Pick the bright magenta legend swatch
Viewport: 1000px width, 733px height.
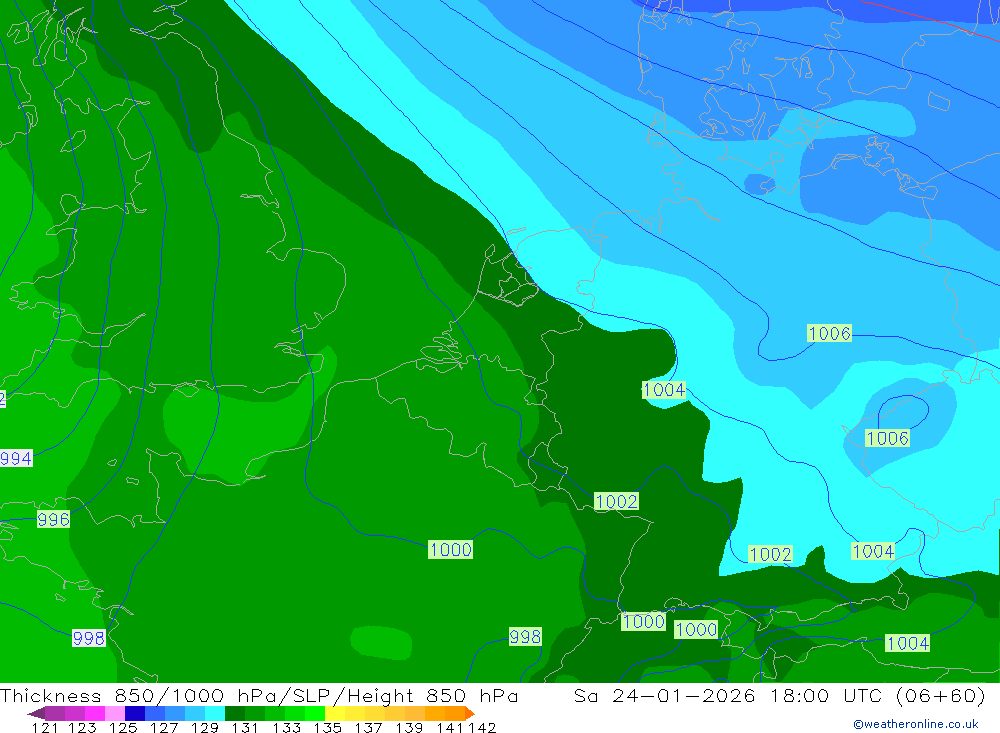[94, 713]
